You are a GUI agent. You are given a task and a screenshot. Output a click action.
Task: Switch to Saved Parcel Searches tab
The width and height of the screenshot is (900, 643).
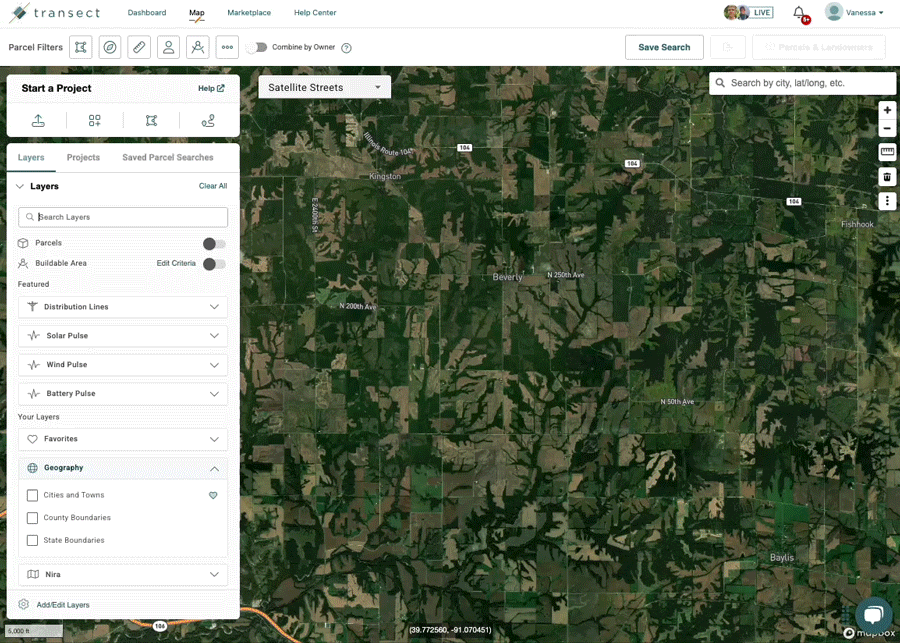click(x=168, y=157)
